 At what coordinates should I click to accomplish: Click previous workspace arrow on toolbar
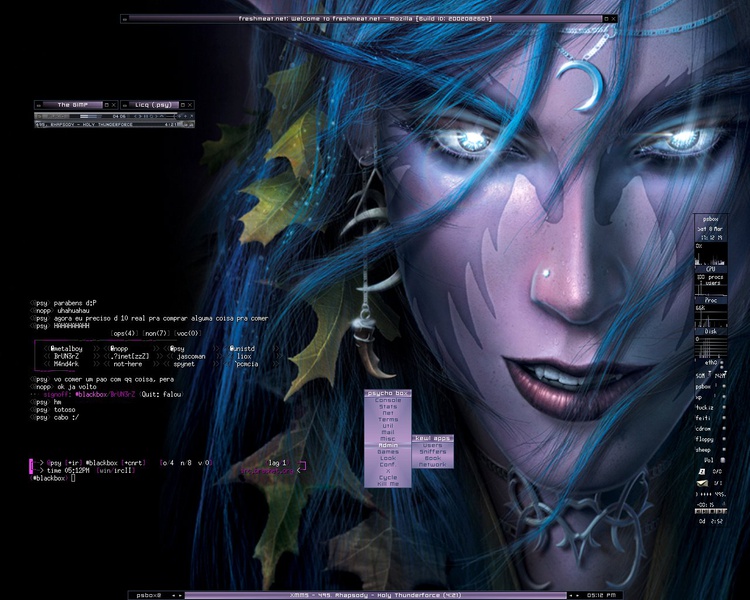pos(174,595)
